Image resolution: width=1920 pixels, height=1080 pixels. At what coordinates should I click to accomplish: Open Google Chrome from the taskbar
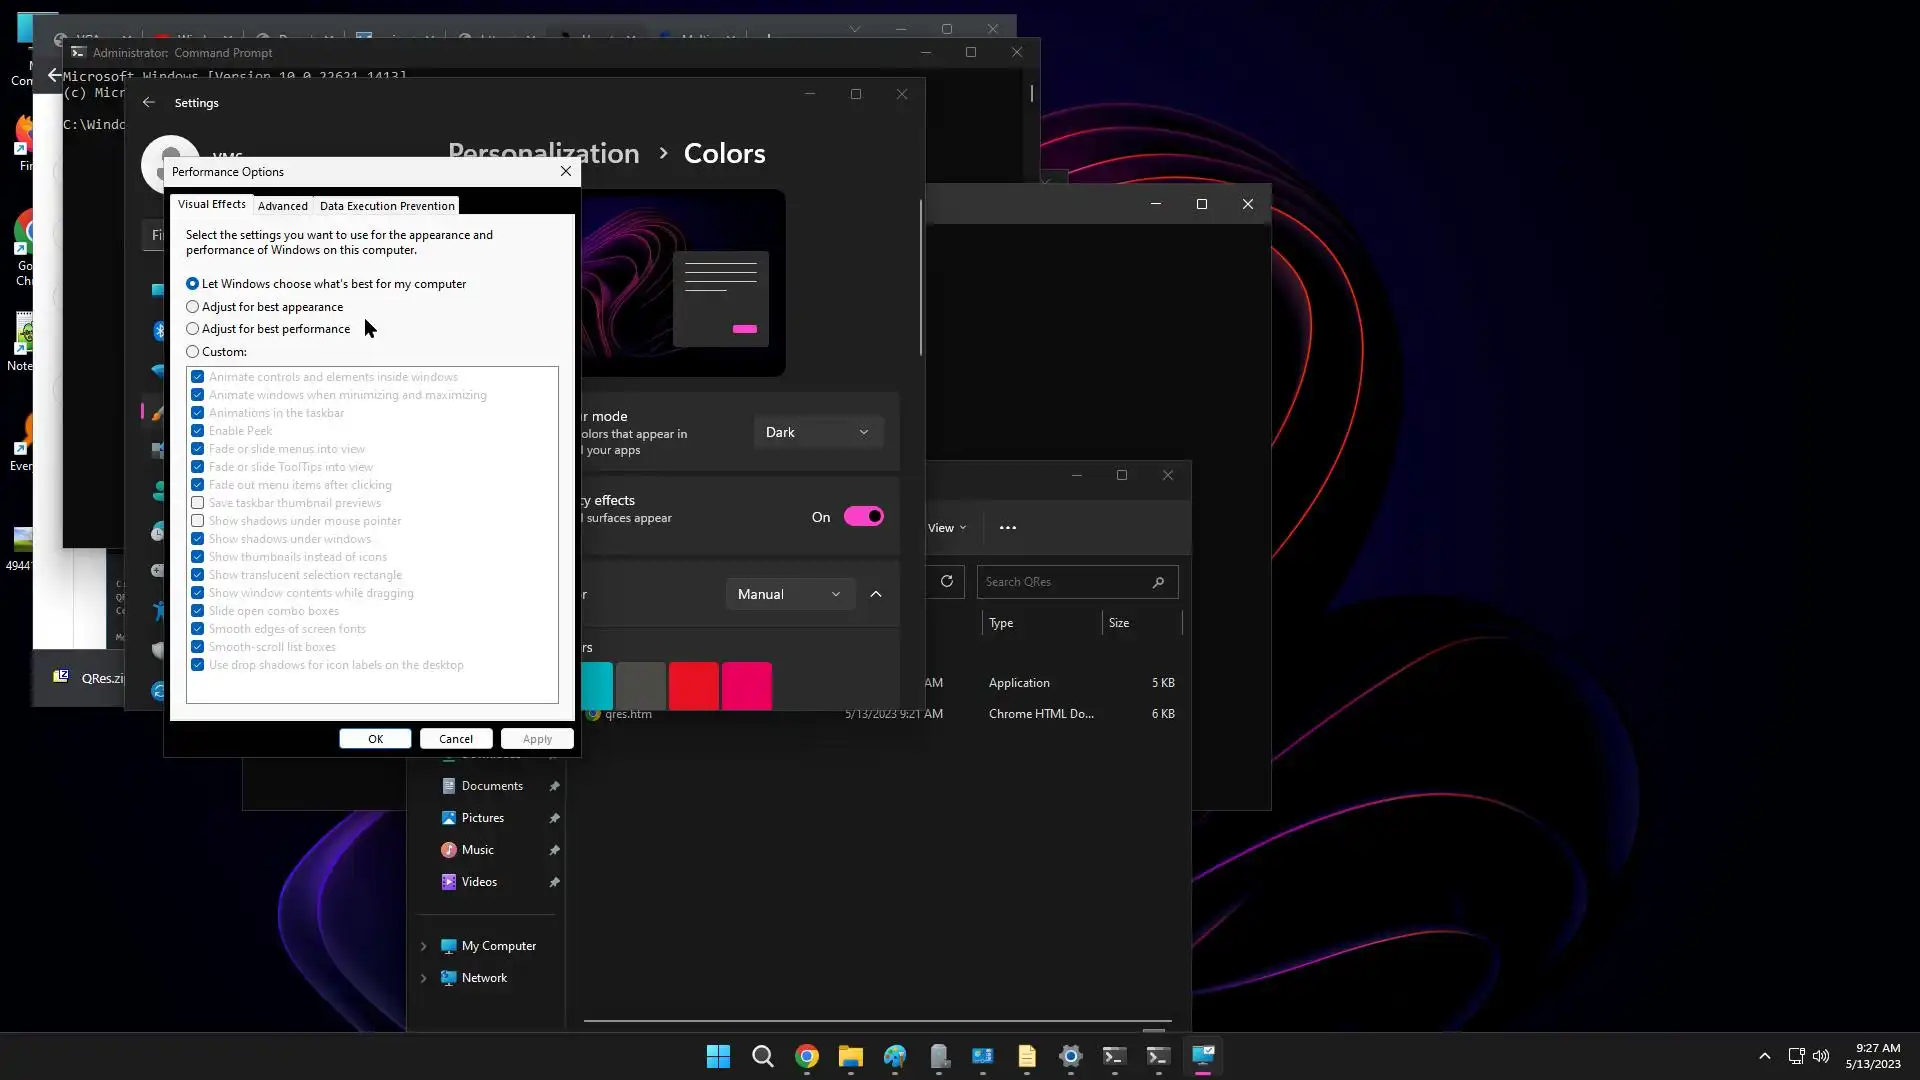tap(806, 1056)
